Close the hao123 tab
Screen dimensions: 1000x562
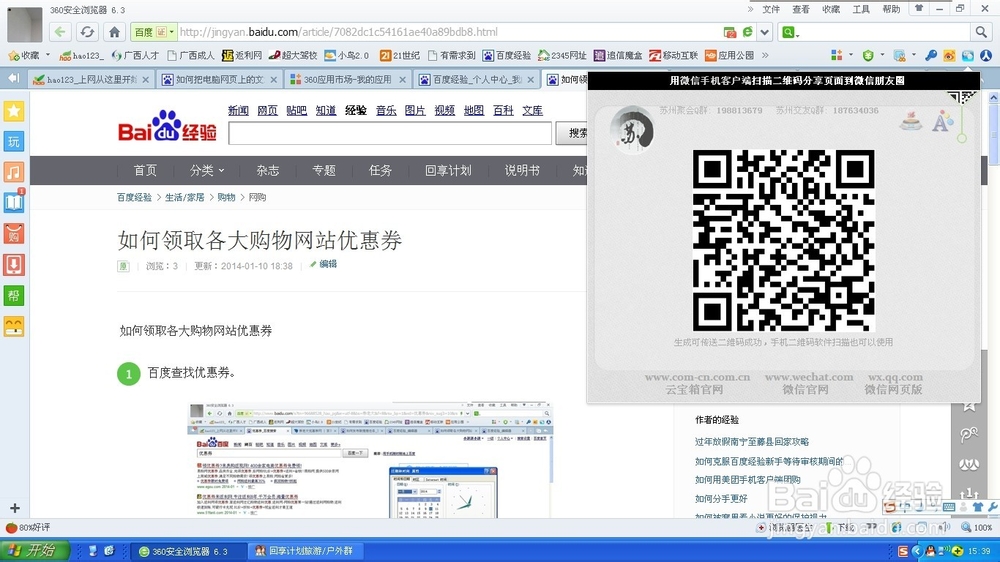(146, 80)
